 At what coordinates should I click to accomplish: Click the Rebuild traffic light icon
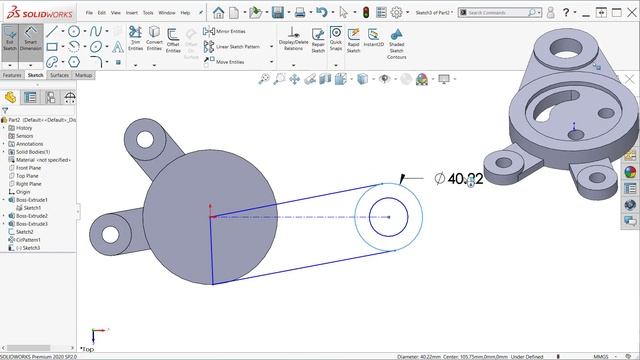[366, 13]
